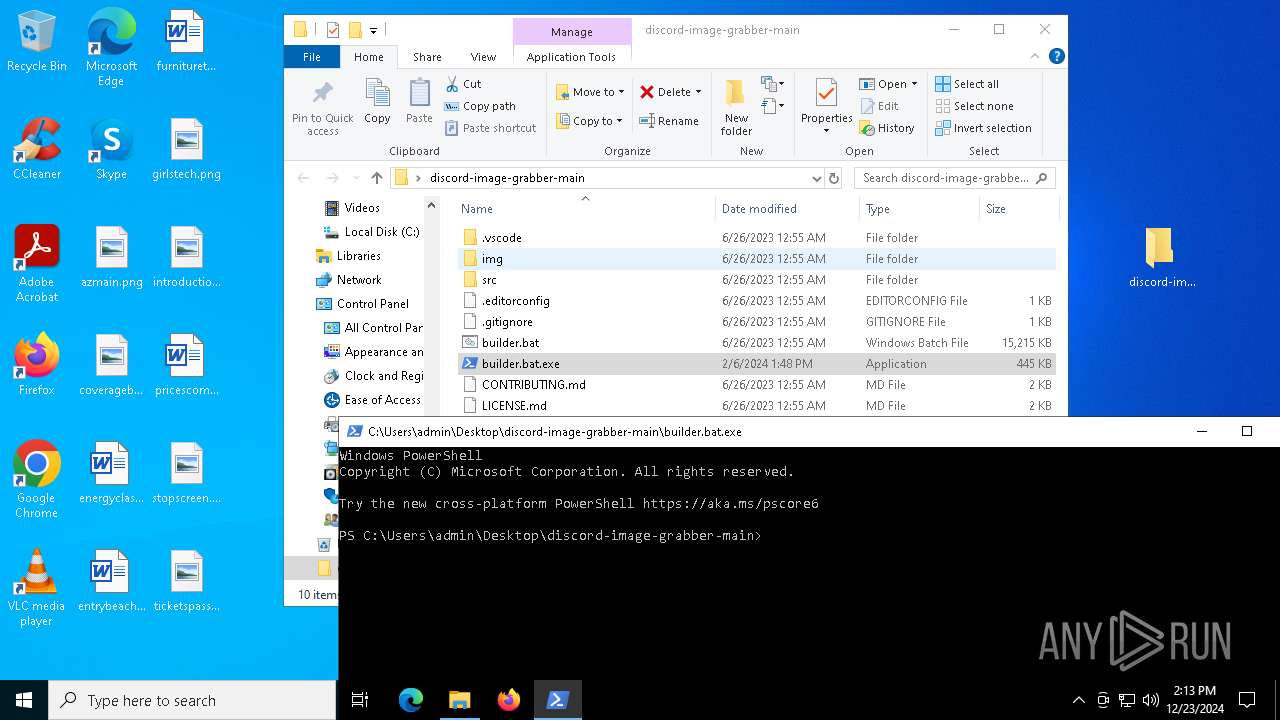Select the .vscode folder row
The width and height of the screenshot is (1280, 720).
(756, 238)
